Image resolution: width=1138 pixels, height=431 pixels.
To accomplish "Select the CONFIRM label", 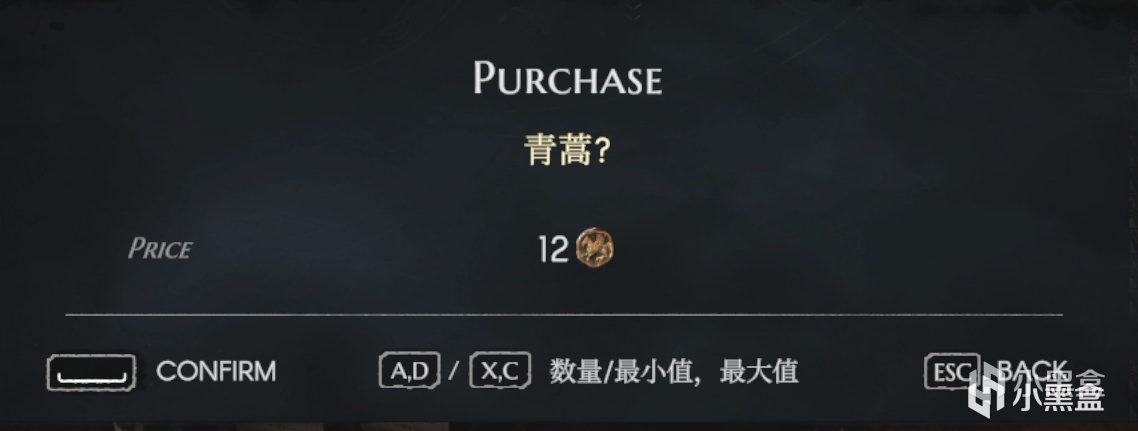I will click(216, 372).
